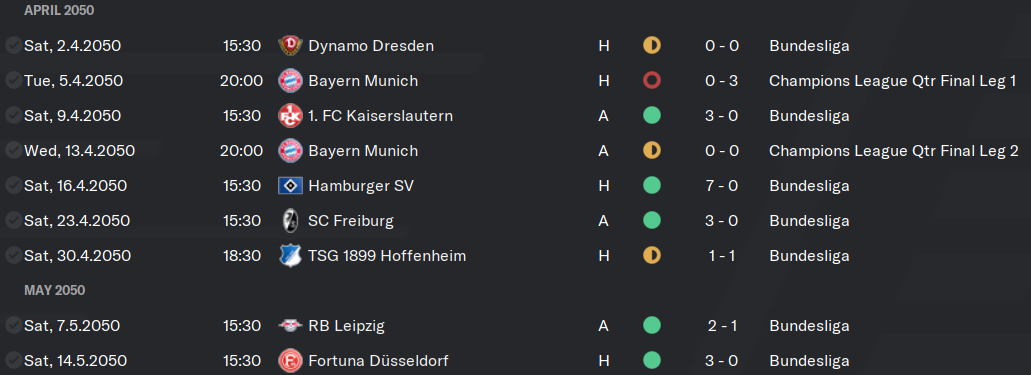Click the TSG 1899 Hoffenheim badge
Screen dimensions: 1031x375
290,255
